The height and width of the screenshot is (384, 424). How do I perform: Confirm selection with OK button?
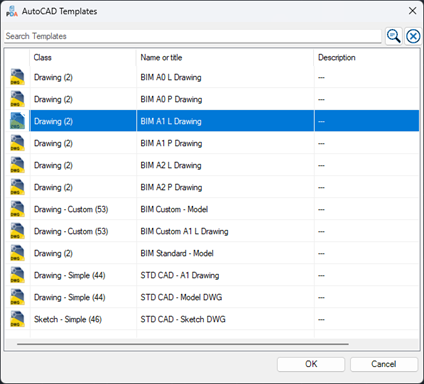tap(311, 364)
